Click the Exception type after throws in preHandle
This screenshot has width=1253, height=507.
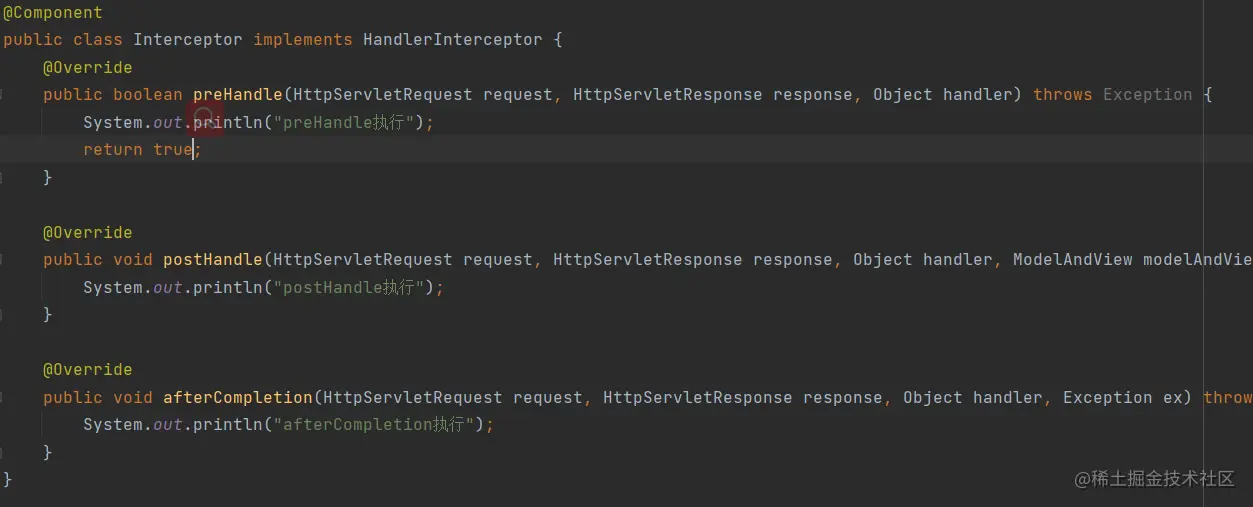(x=1148, y=95)
